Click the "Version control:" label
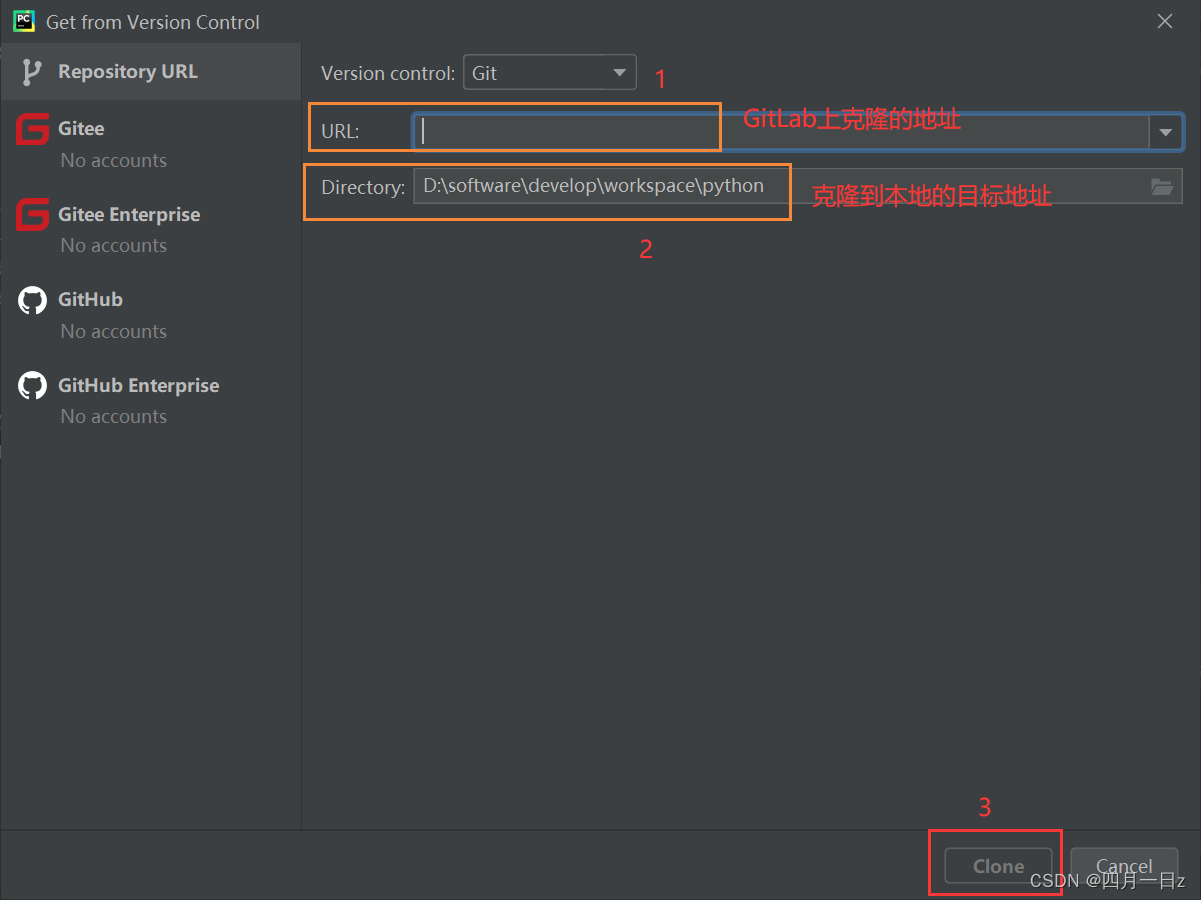The height and width of the screenshot is (900, 1201). [388, 73]
